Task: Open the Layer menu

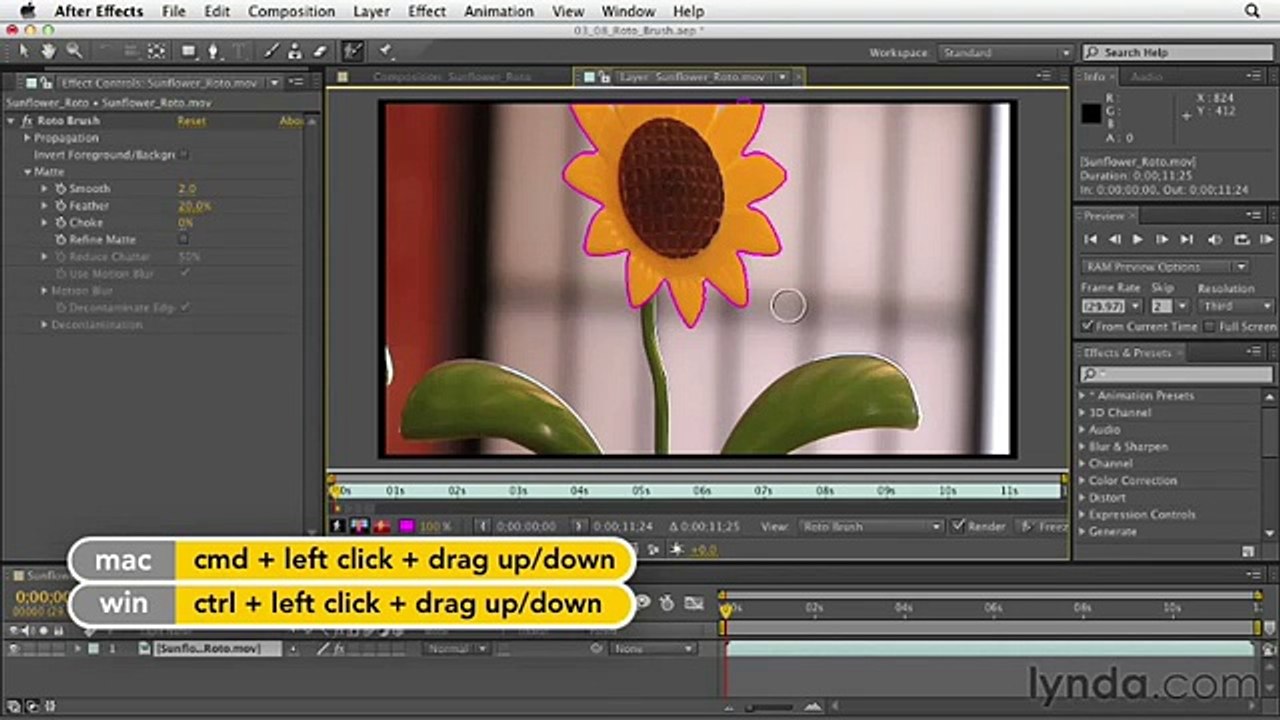Action: pos(372,11)
